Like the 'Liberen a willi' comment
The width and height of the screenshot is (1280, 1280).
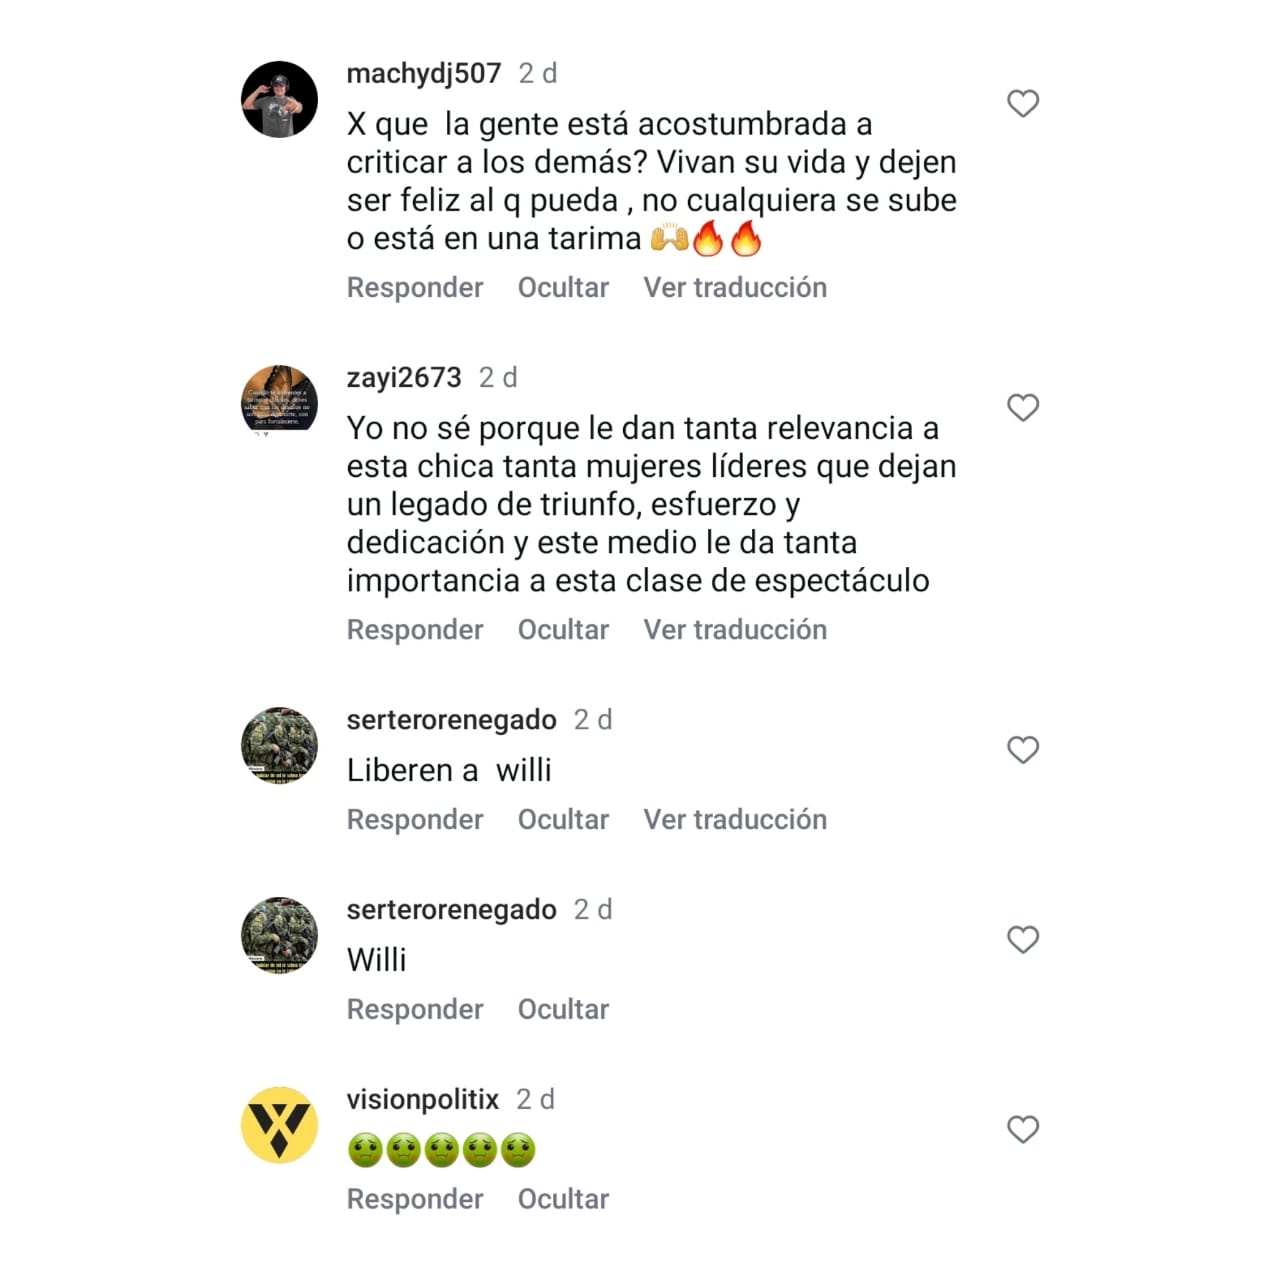tap(1022, 749)
